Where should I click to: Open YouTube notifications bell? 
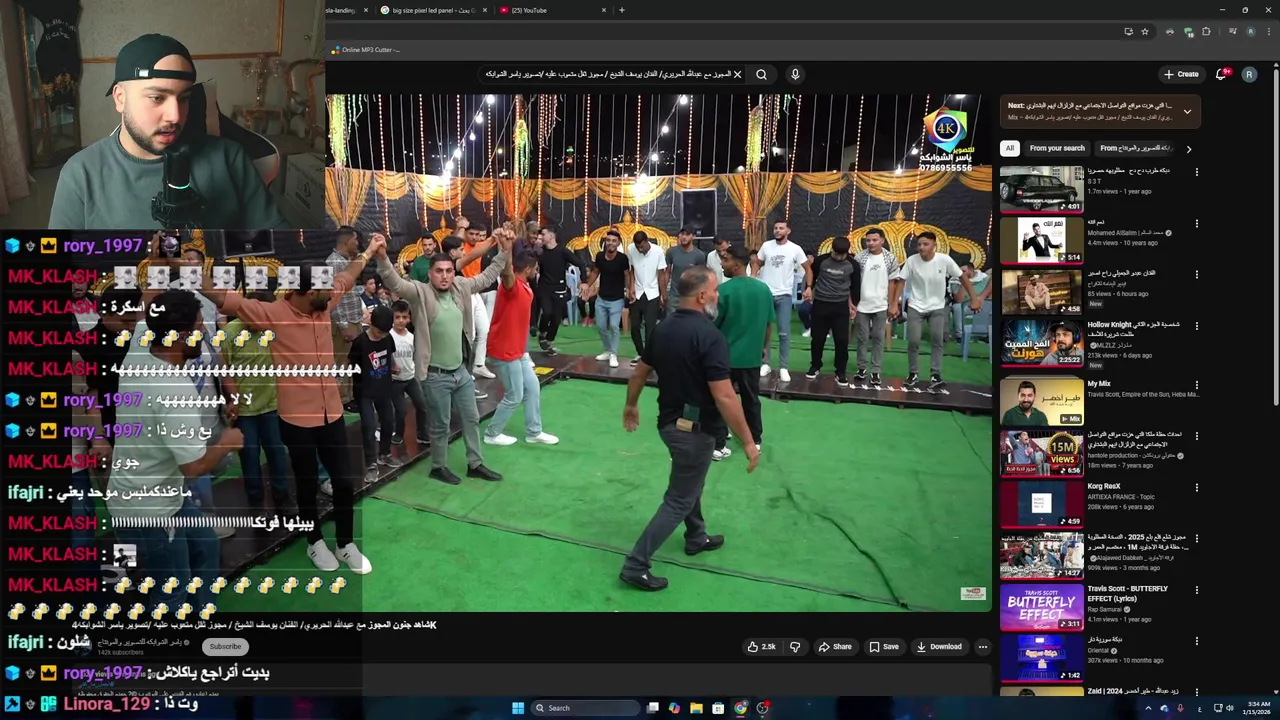(1221, 74)
